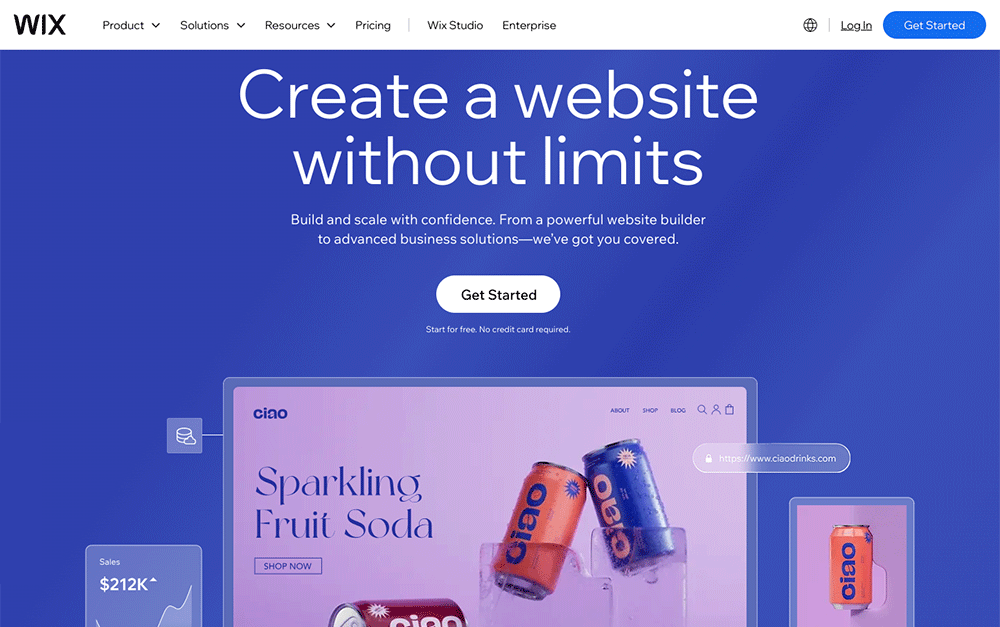Go to Wix Studio

point(455,25)
